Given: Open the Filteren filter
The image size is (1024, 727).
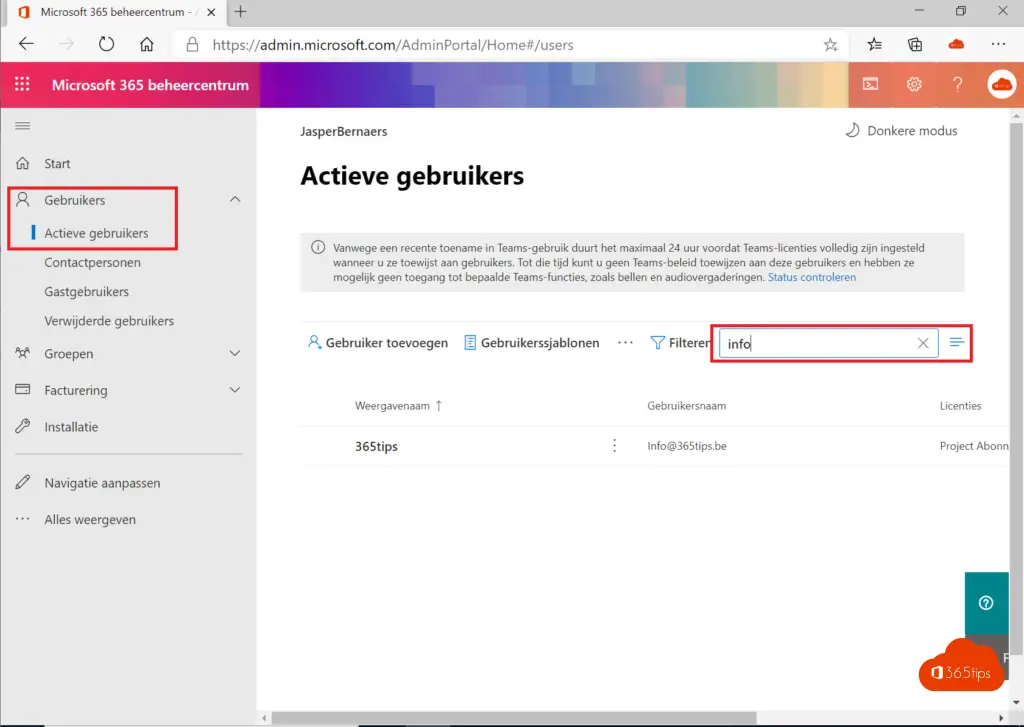Looking at the screenshot, I should [x=680, y=343].
